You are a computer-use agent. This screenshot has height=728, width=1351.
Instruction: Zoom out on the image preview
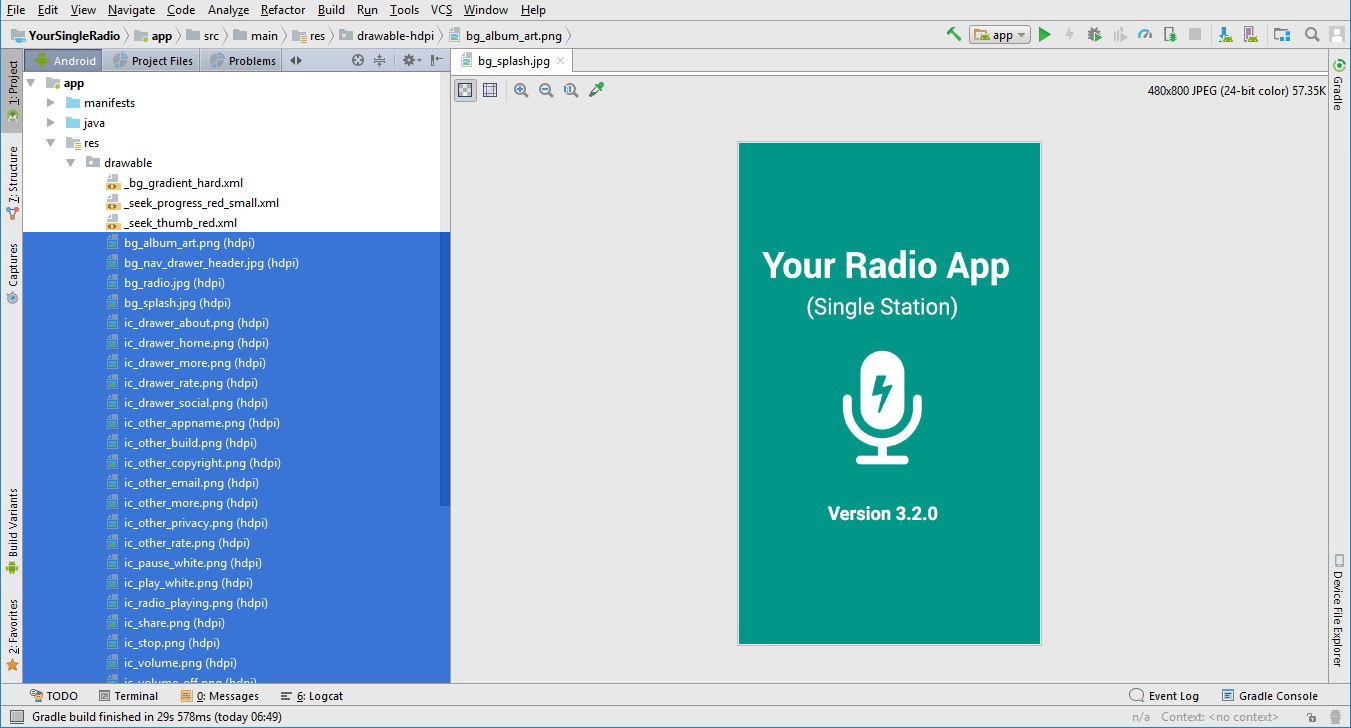pos(546,90)
